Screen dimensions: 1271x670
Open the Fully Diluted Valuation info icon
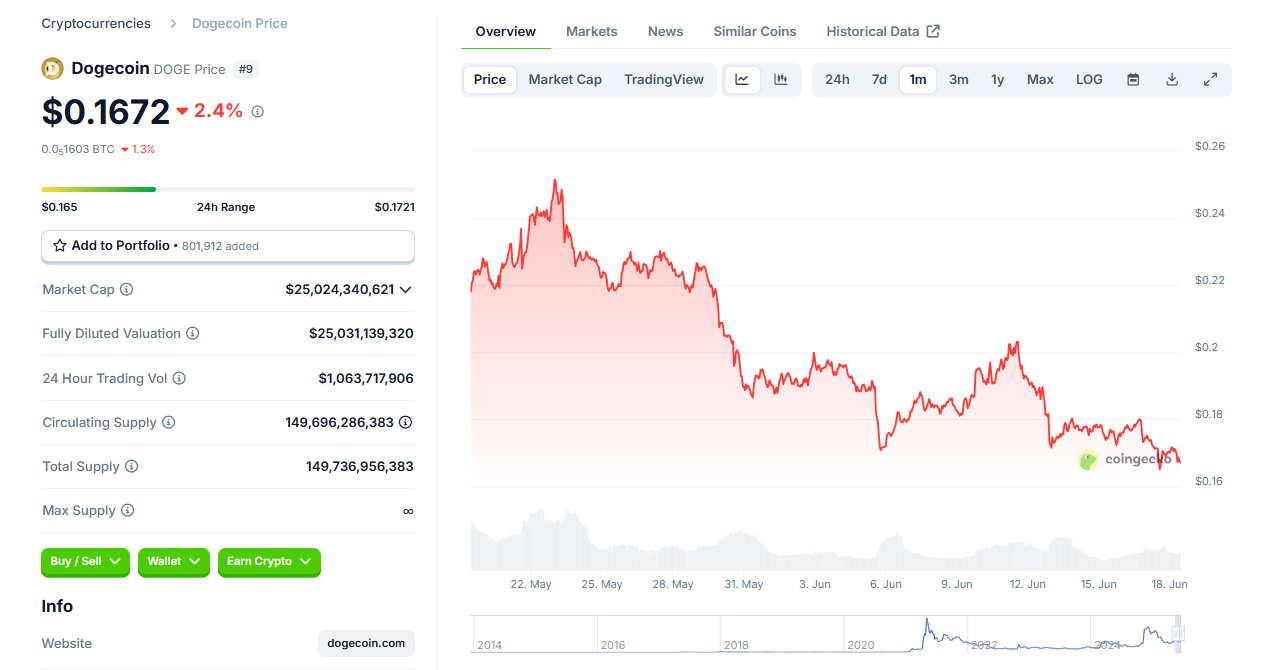[x=192, y=333]
